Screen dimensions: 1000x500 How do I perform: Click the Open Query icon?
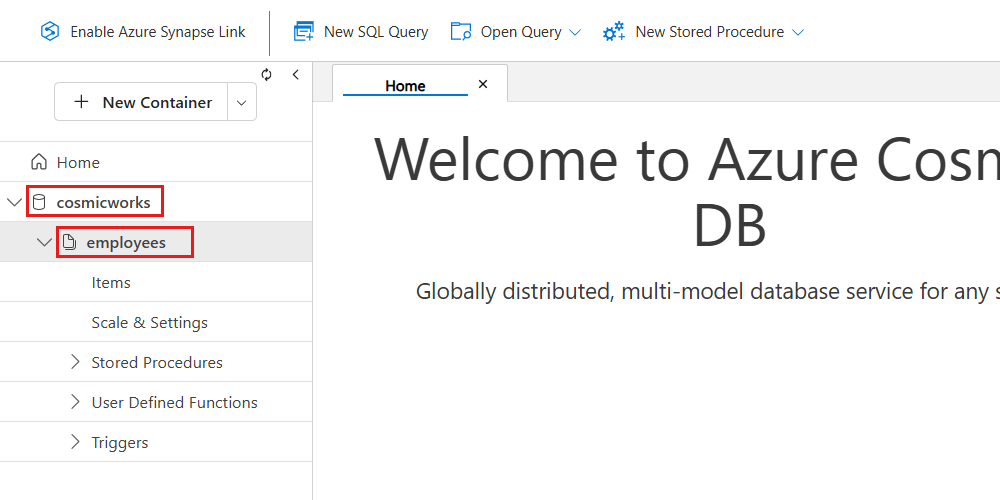tap(461, 32)
